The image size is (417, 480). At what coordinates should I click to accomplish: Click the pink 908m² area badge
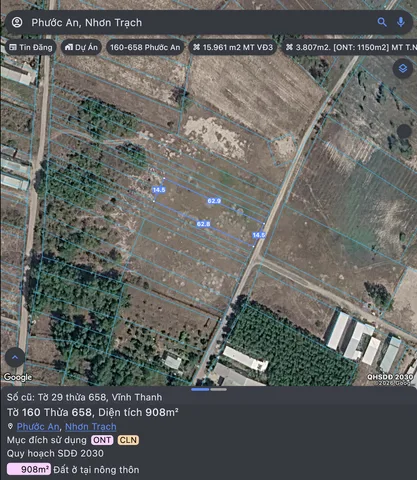coord(29,469)
